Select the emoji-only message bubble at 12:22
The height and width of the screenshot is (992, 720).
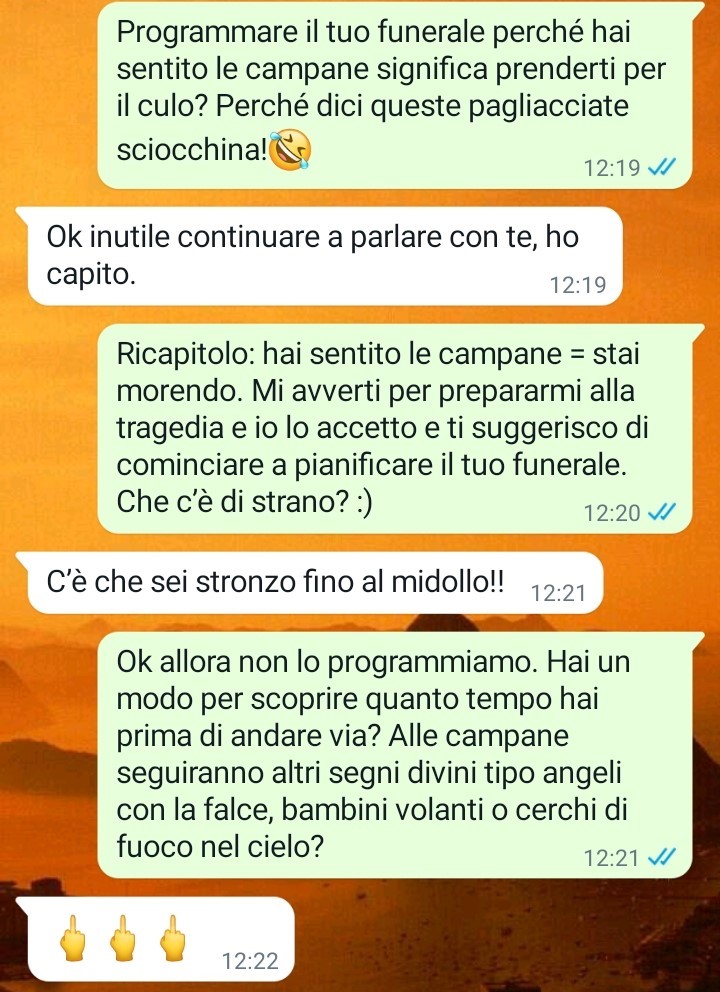(x=155, y=939)
